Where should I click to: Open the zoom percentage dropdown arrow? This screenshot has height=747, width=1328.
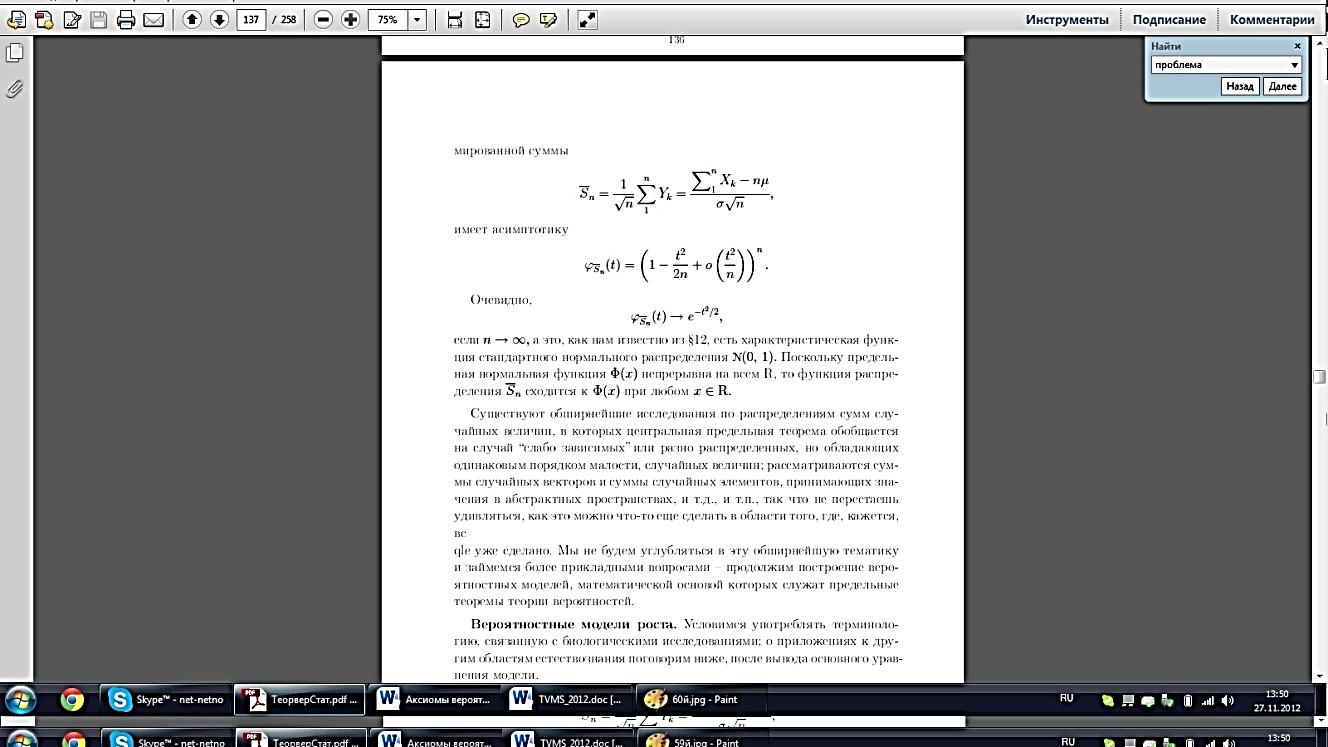click(417, 19)
